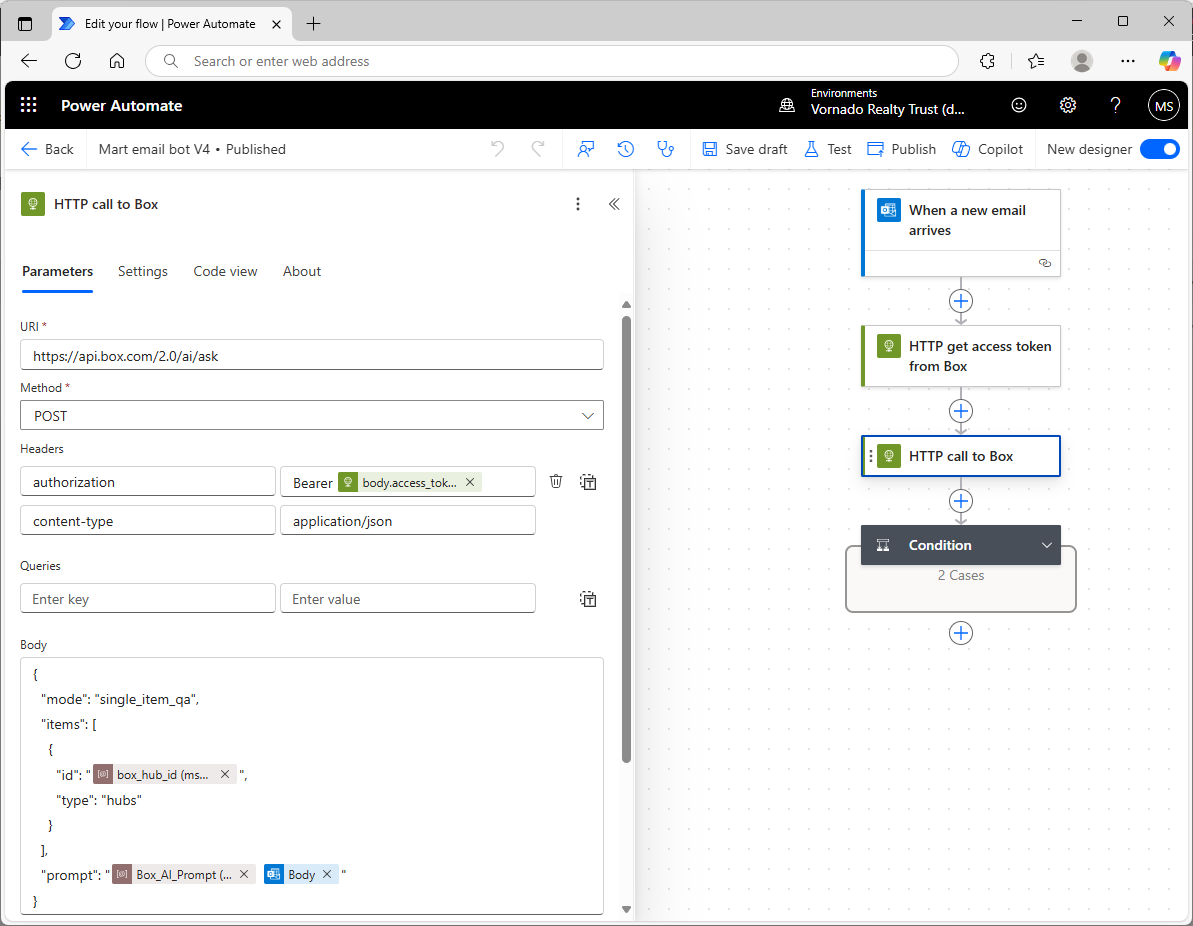The height and width of the screenshot is (926, 1193).
Task: Collapse the HTTP call to Box panel
Action: pos(614,204)
